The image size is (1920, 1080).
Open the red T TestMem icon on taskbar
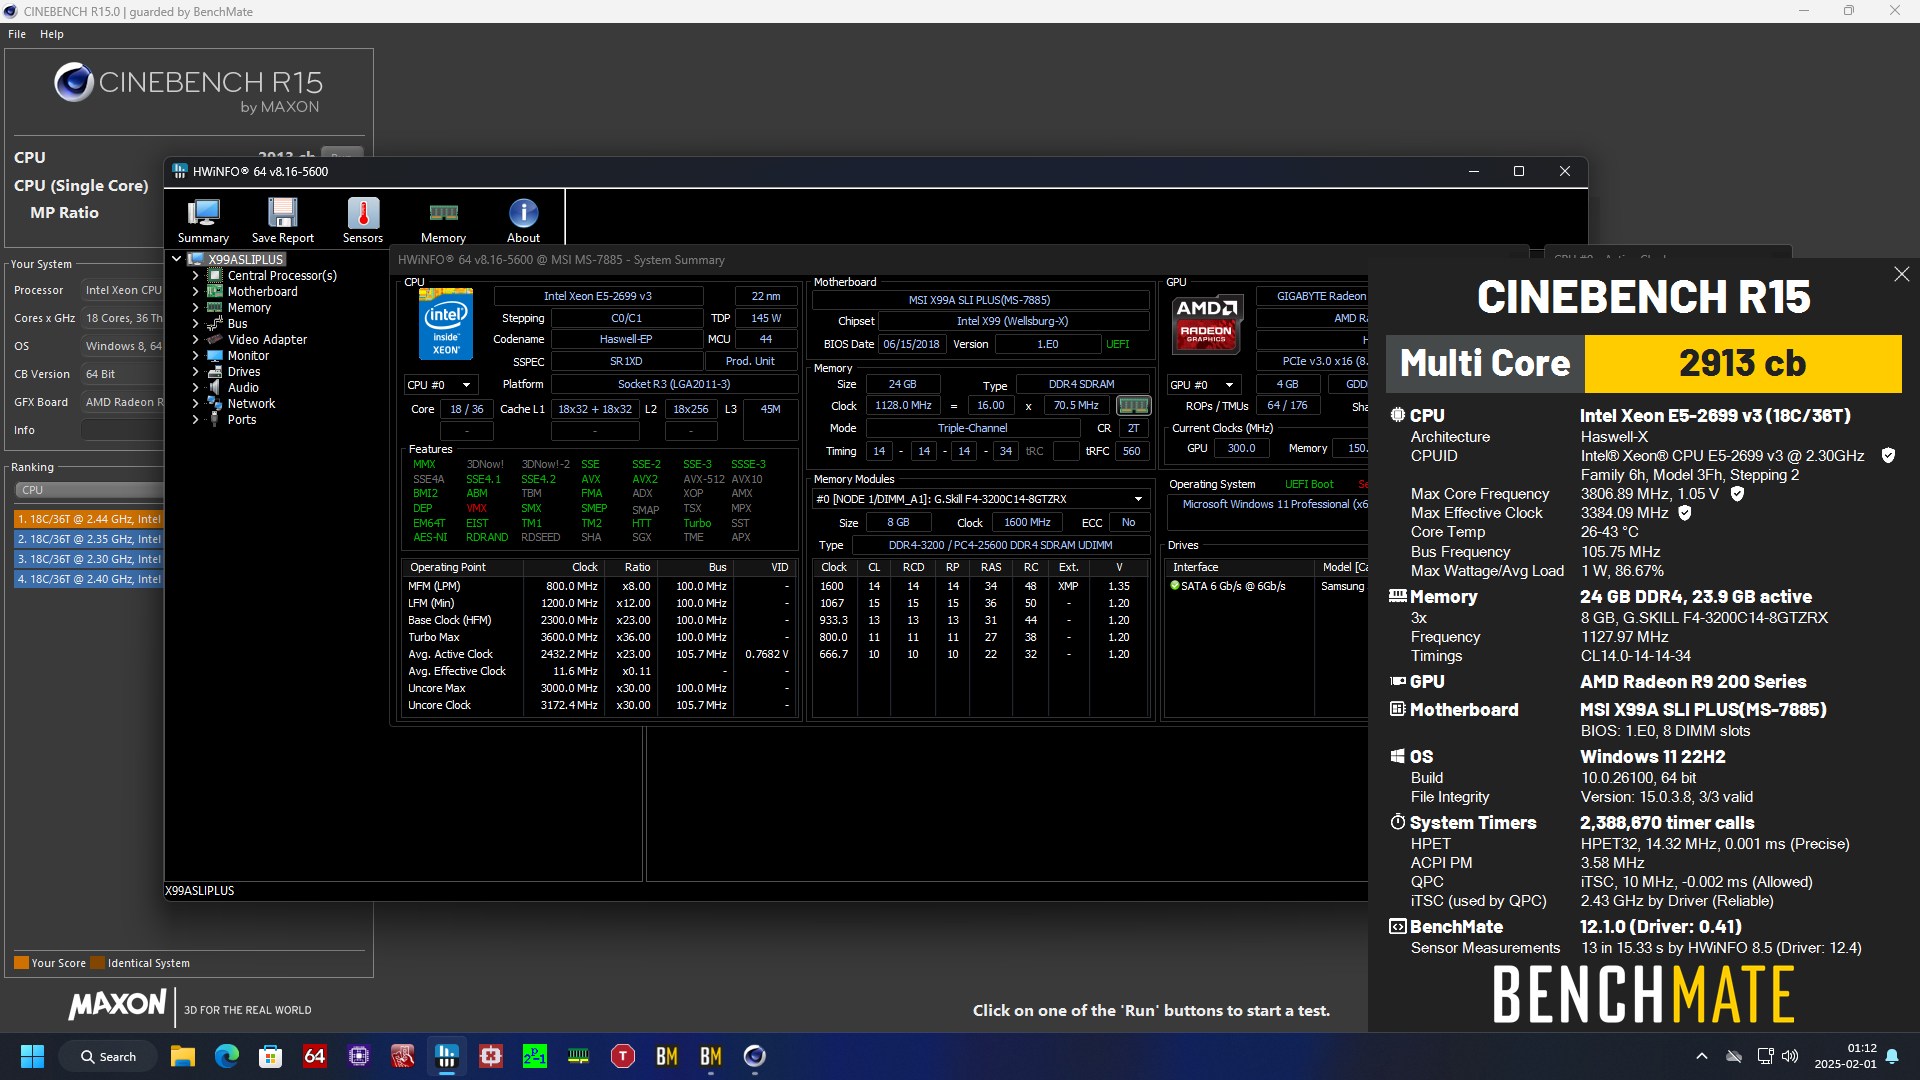coord(623,1056)
